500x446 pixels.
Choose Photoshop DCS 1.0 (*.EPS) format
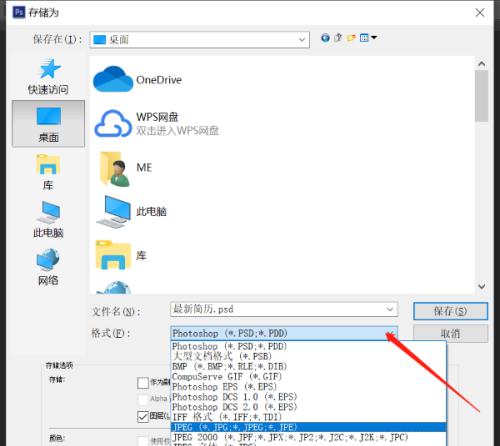click(308, 397)
